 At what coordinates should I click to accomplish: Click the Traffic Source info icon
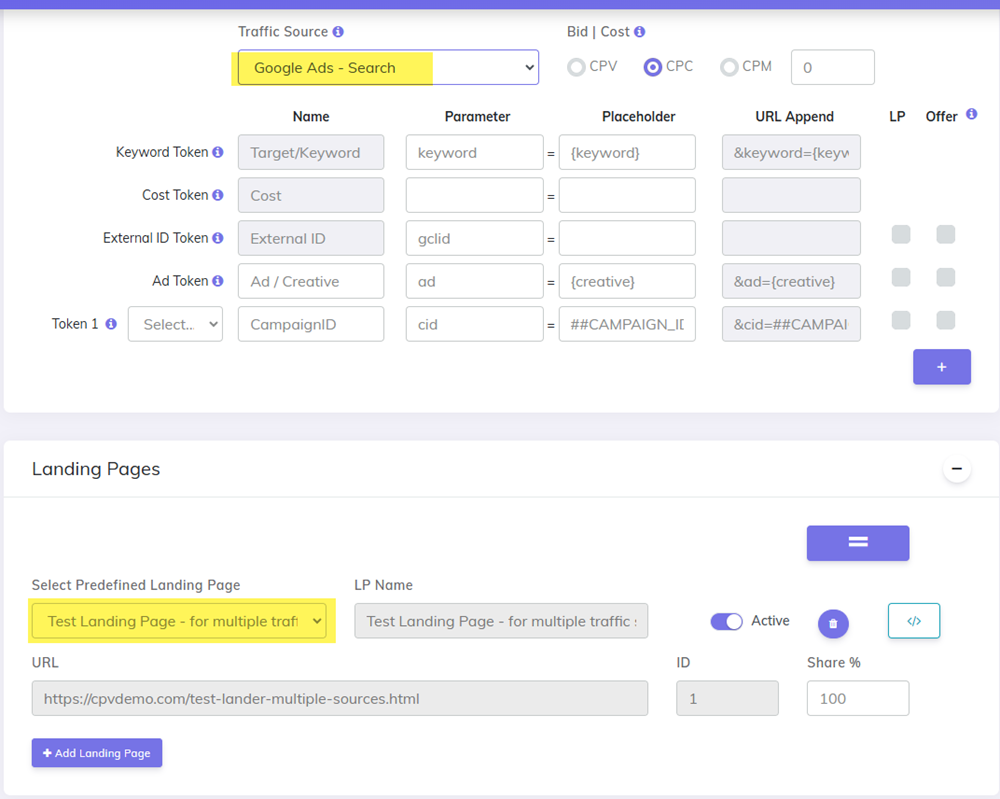coord(338,32)
